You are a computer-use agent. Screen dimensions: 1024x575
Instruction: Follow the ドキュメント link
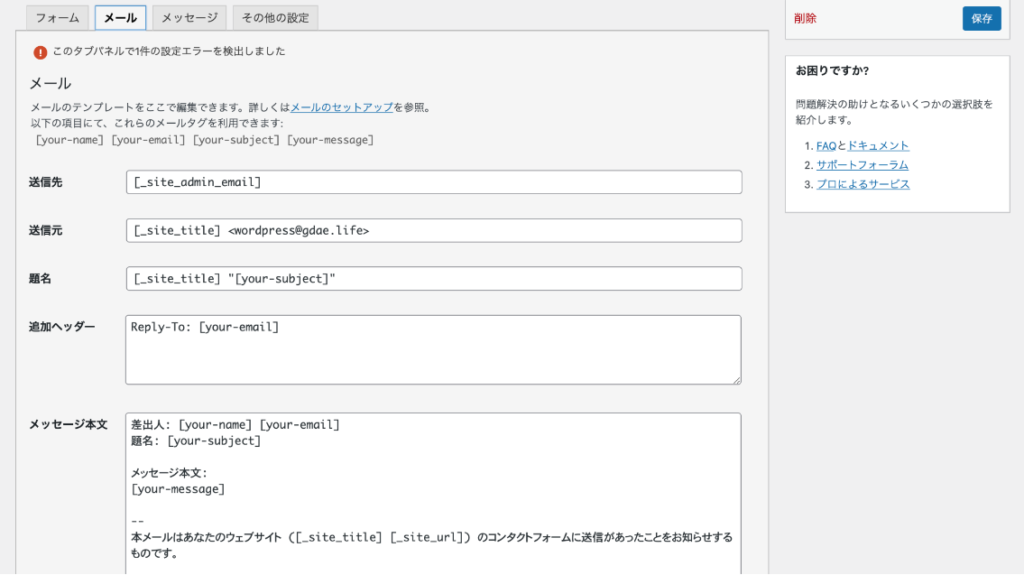(x=878, y=146)
